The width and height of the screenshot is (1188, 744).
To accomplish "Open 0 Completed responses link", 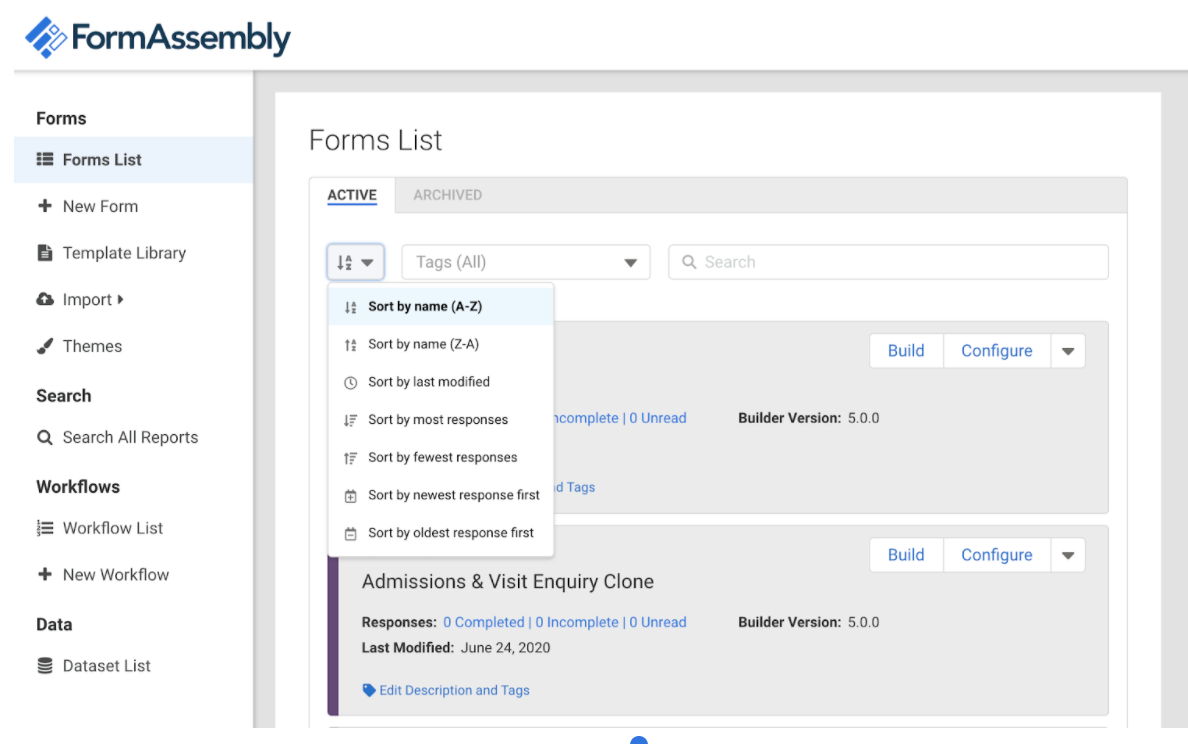I will [483, 622].
